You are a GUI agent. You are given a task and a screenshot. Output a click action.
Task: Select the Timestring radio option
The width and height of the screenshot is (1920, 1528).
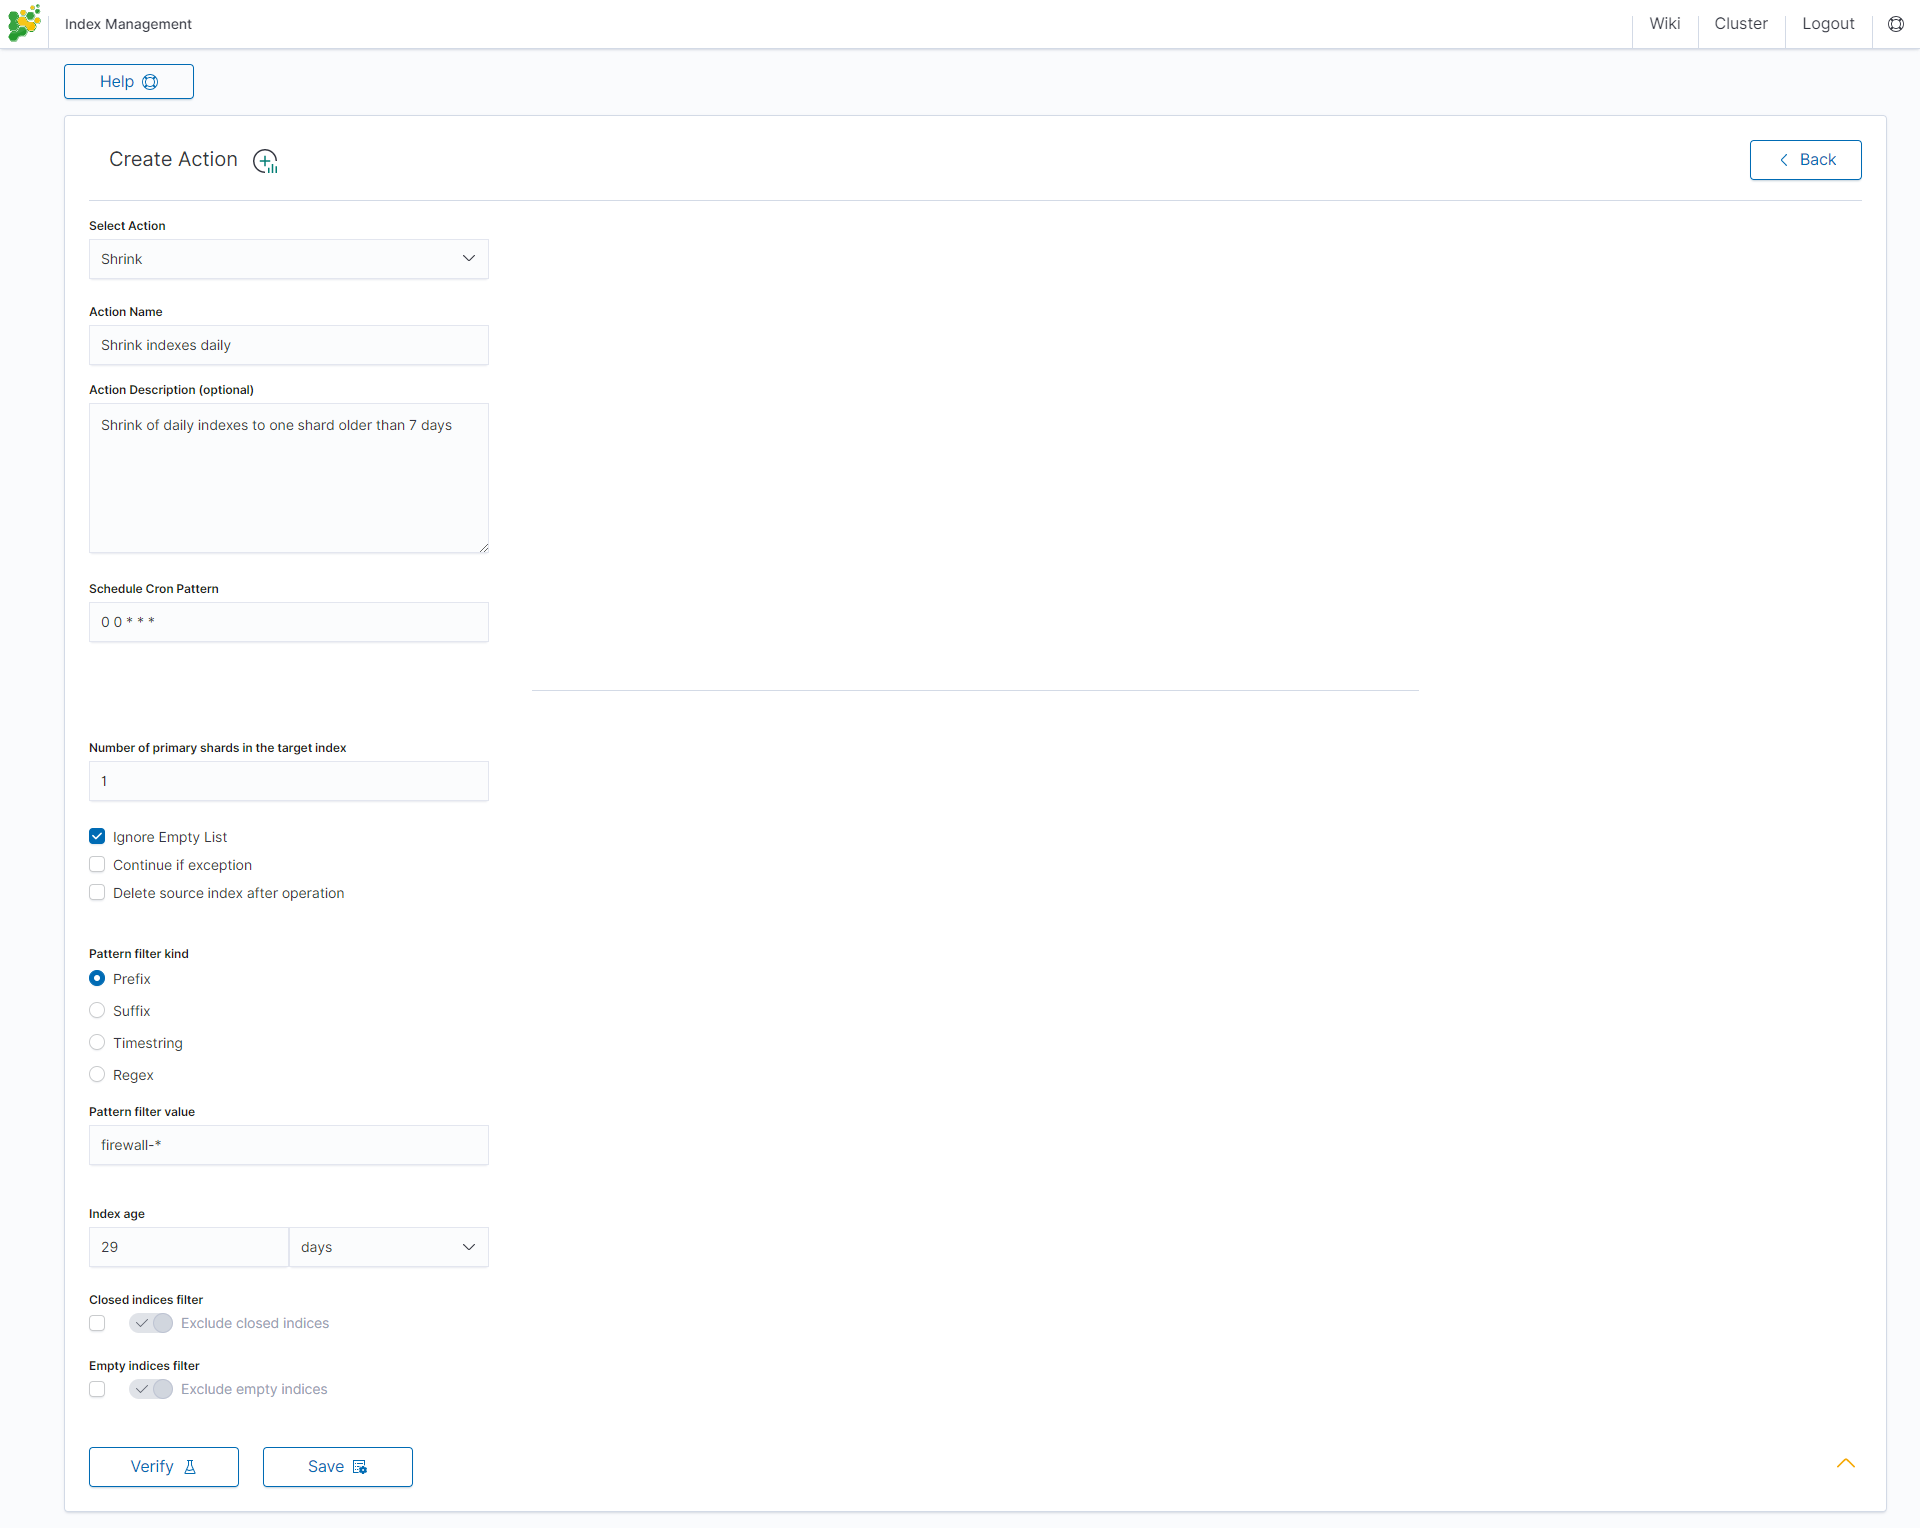tap(97, 1043)
